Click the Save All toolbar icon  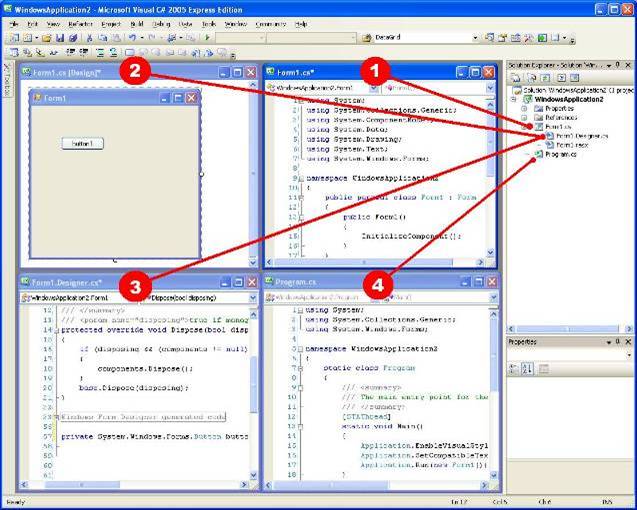(x=73, y=38)
